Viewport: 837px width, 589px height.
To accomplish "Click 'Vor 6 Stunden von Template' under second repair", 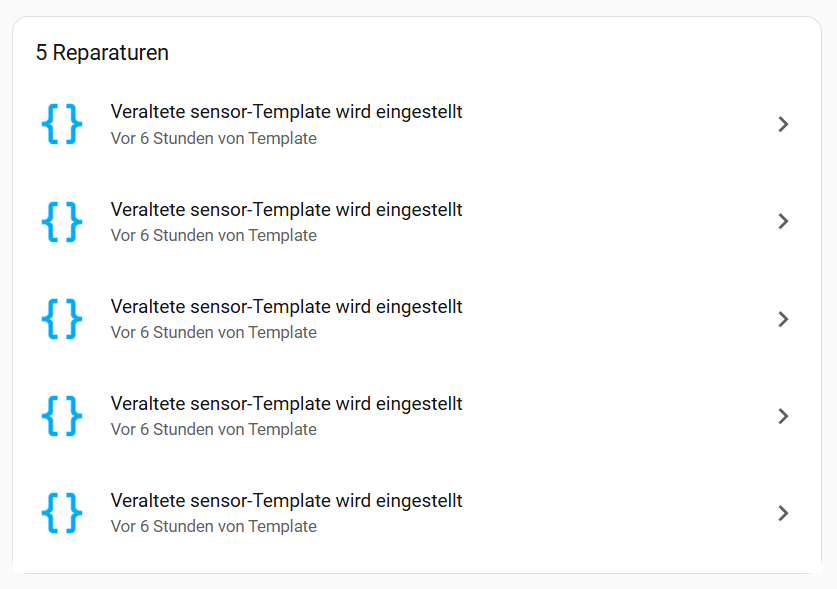I will (213, 236).
